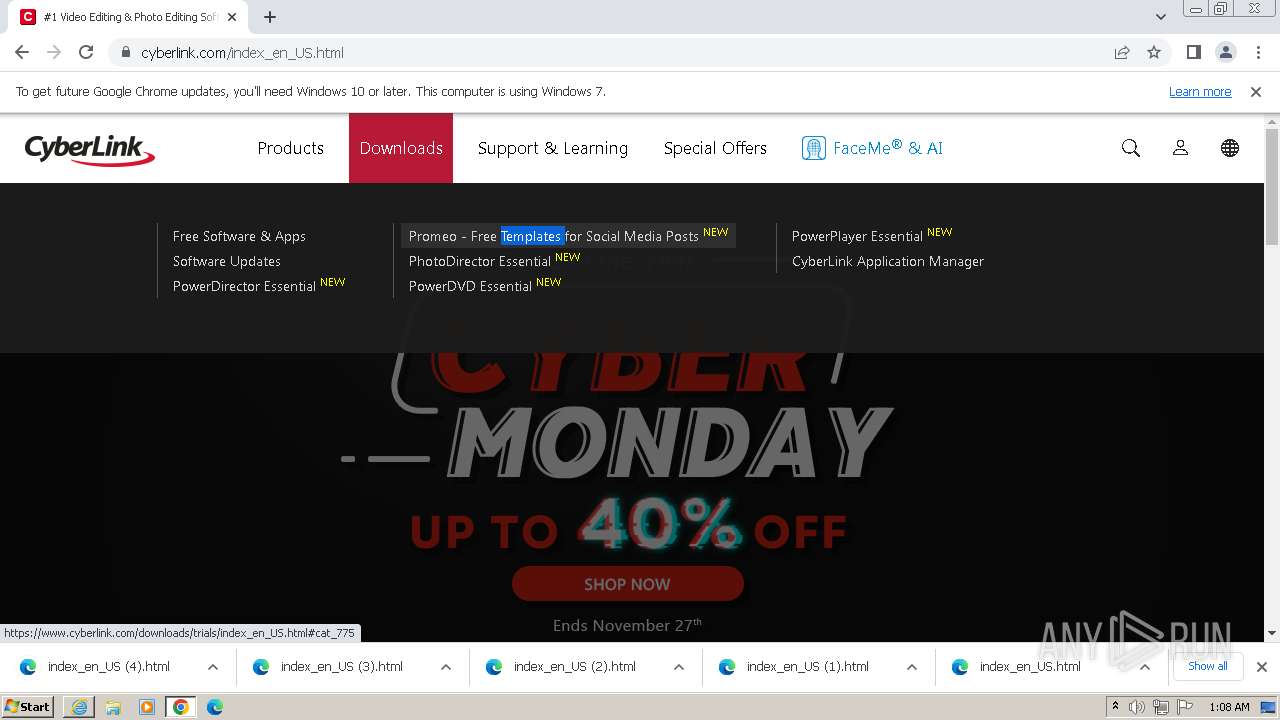
Task: Open Internet Explorer from the taskbar
Action: point(79,707)
